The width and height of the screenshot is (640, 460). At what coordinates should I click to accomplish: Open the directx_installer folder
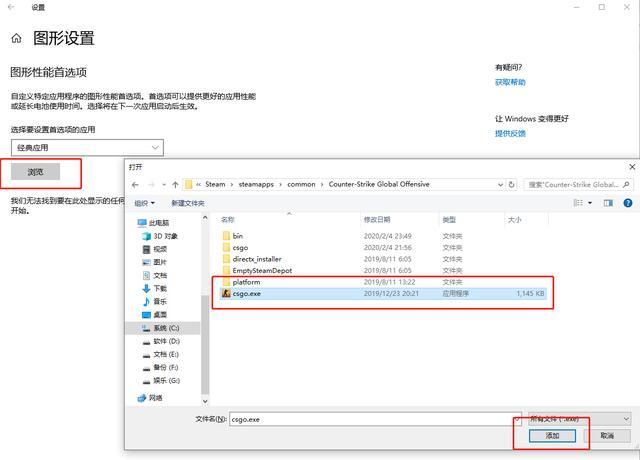(256, 258)
